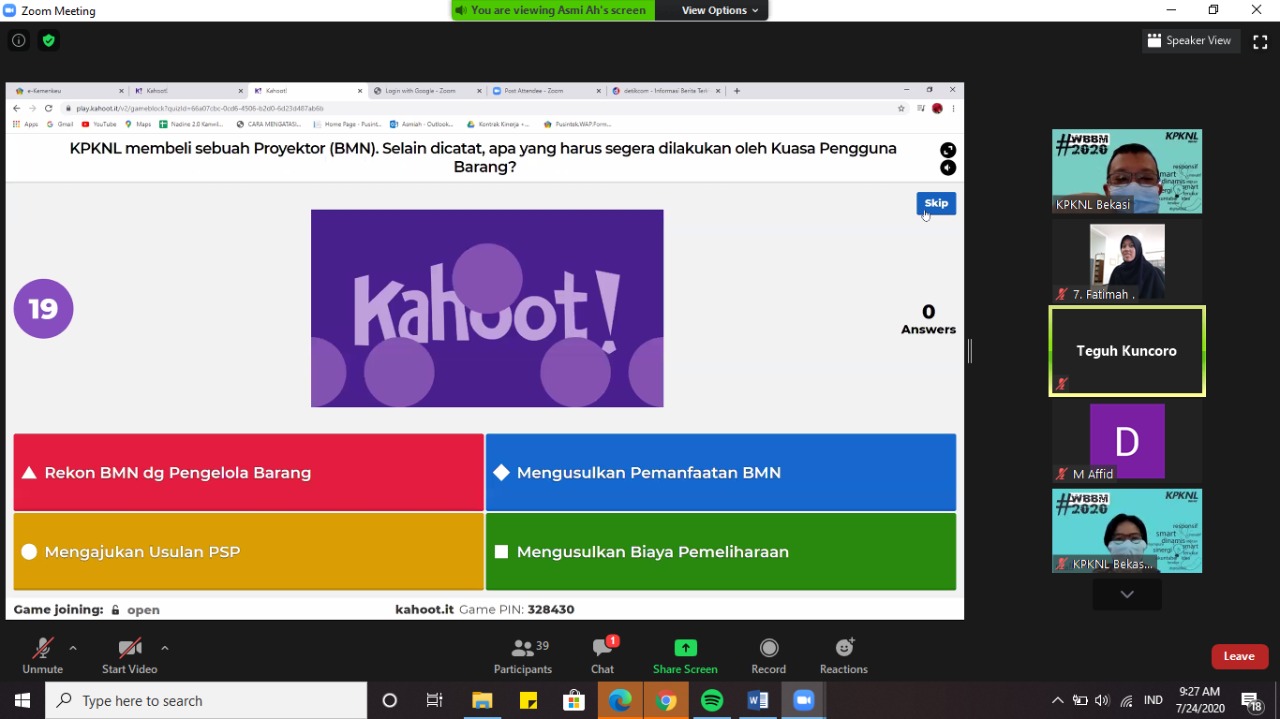Open Microsoft Edge from taskbar

point(620,700)
